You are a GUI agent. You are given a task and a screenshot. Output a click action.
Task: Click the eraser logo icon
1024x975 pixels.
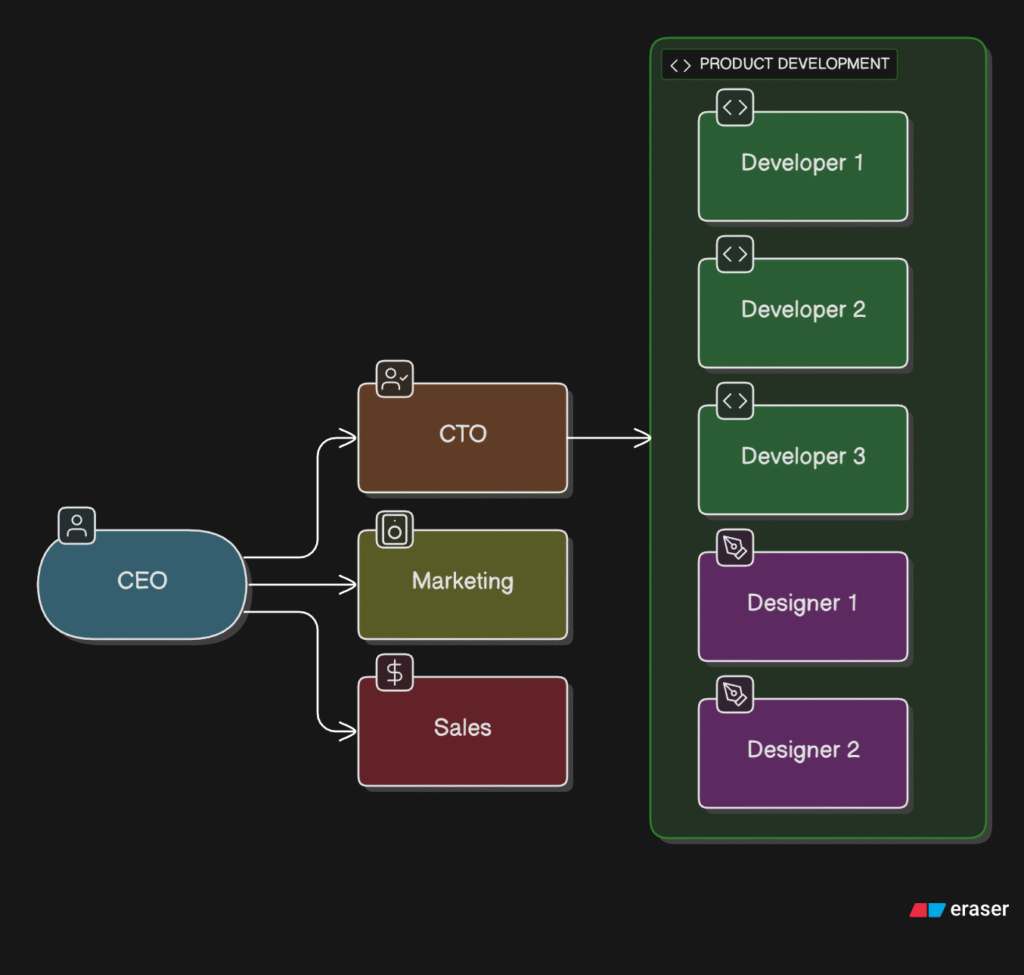927,910
